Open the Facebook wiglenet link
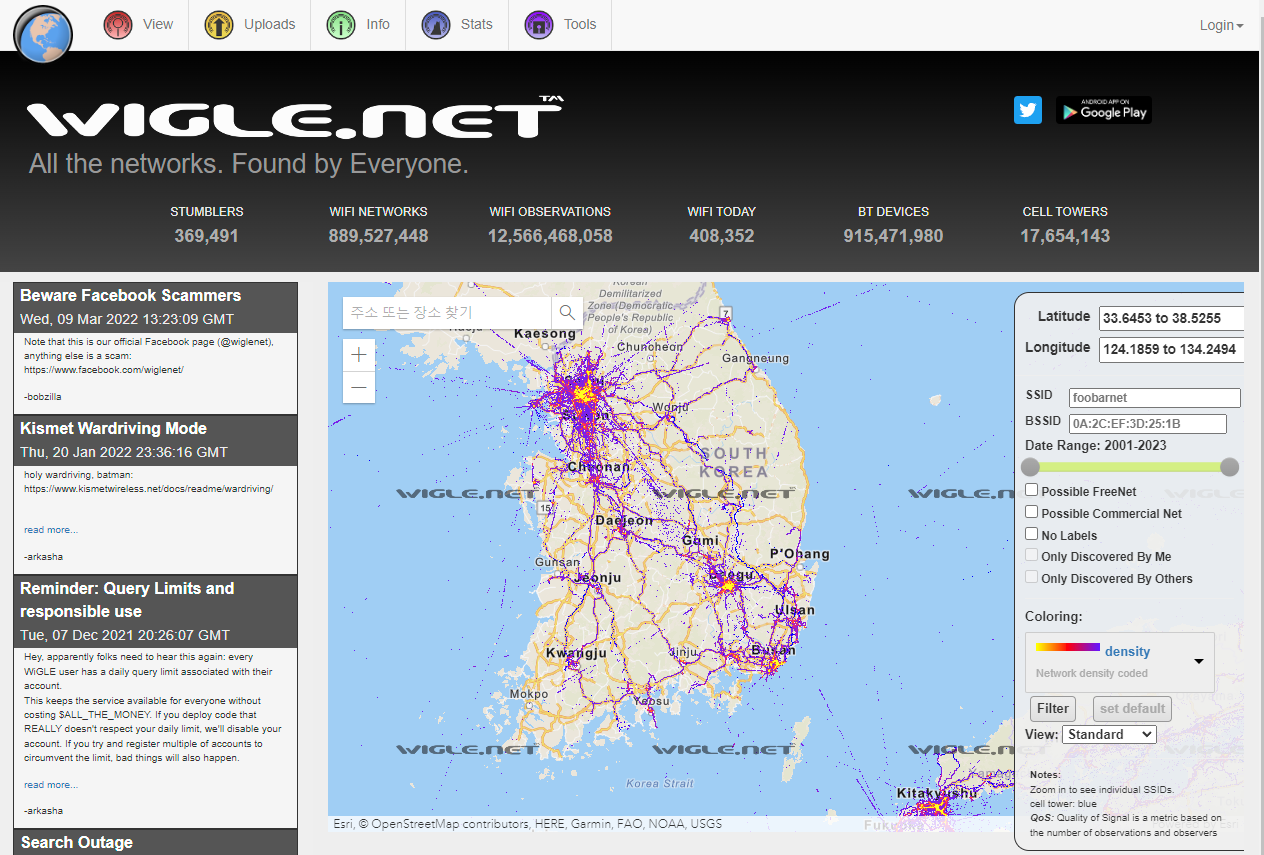 pos(104,370)
